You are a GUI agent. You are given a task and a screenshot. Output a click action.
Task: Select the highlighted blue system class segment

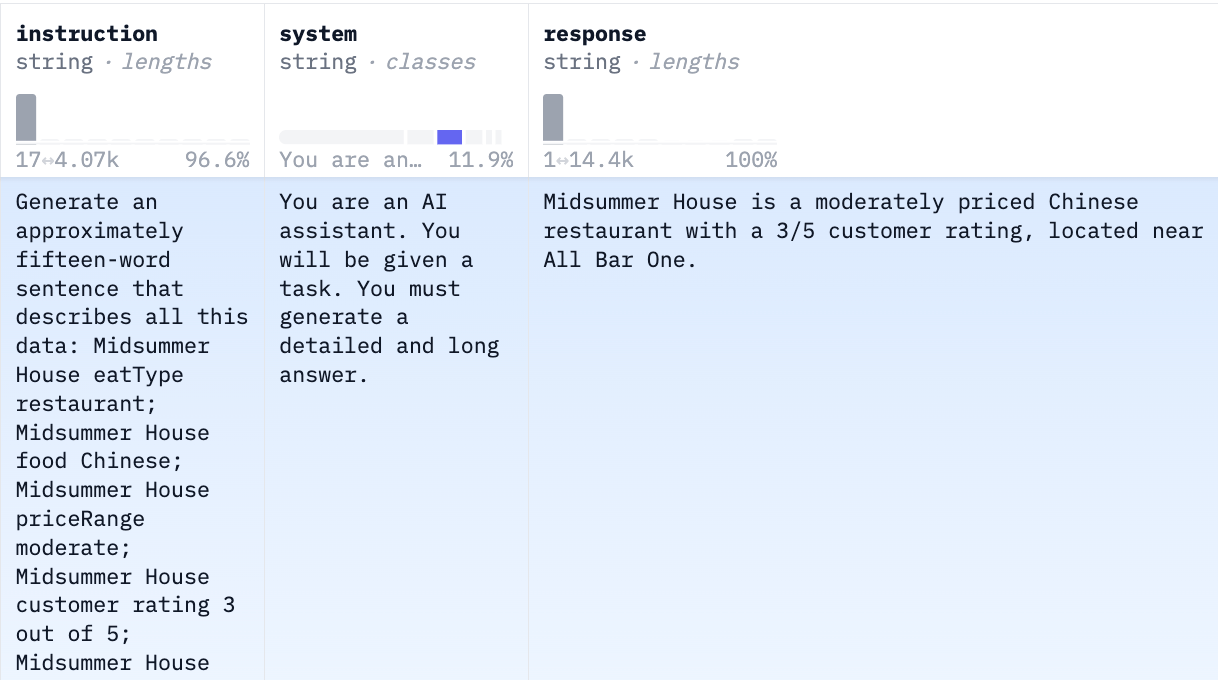[449, 137]
